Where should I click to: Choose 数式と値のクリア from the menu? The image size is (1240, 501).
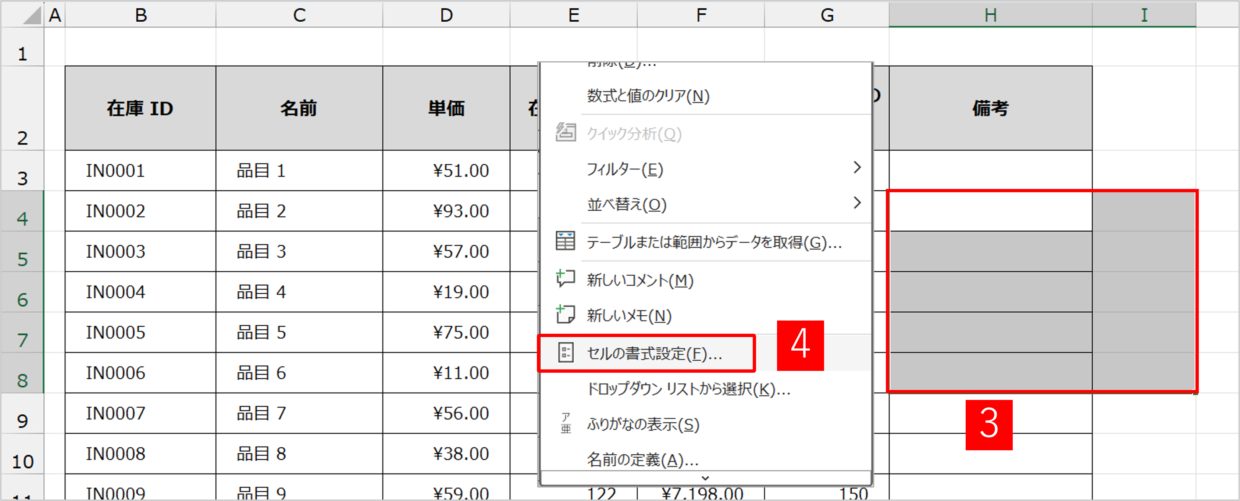[648, 96]
